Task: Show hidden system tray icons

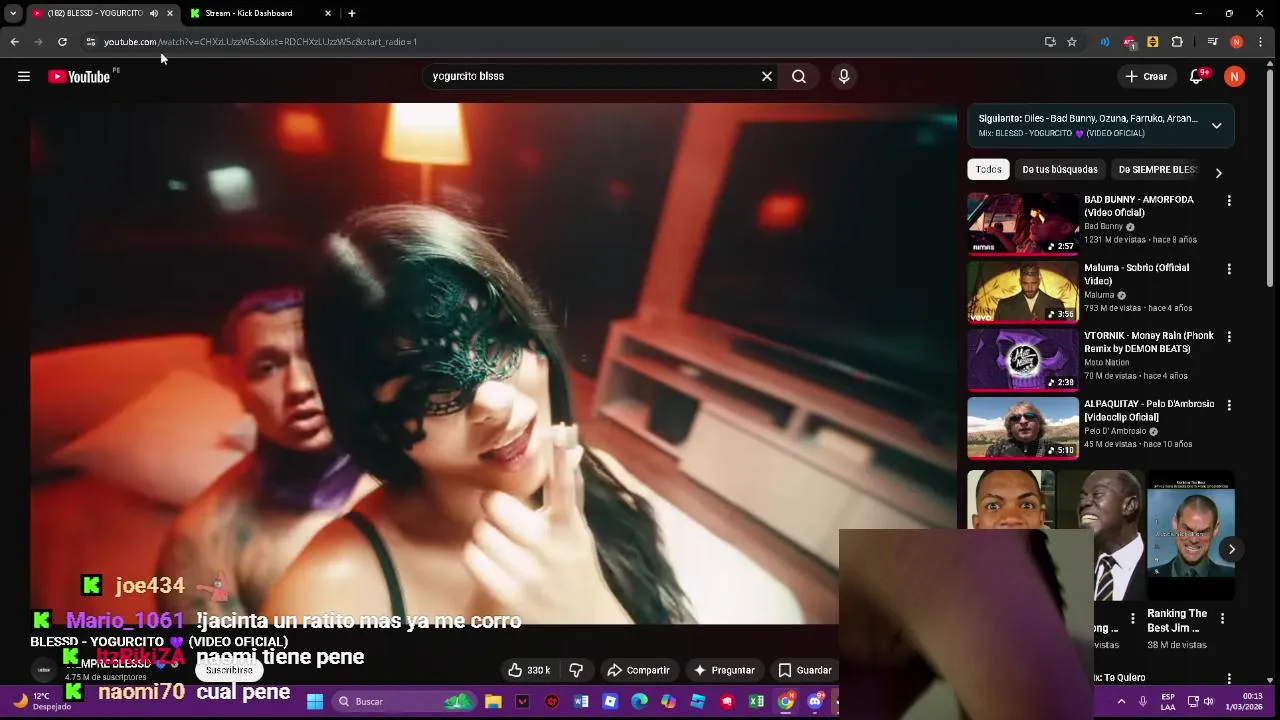Action: click(x=1121, y=701)
